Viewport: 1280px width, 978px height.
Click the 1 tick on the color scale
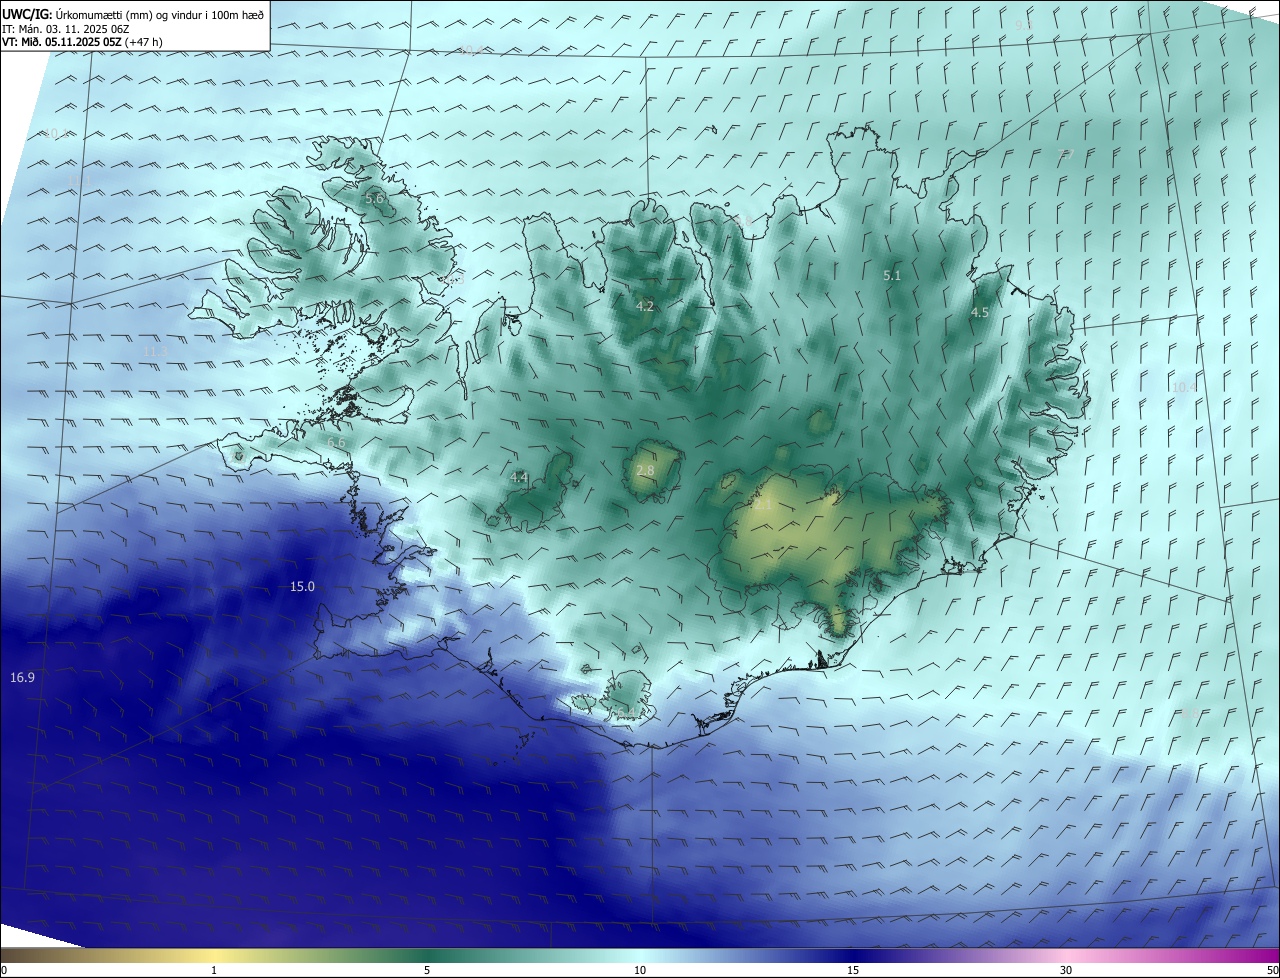coord(214,971)
